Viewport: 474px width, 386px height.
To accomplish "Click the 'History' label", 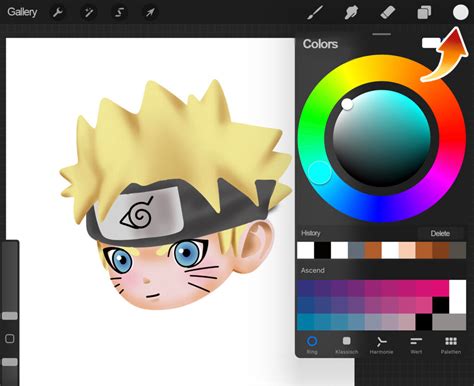I will click(x=311, y=233).
